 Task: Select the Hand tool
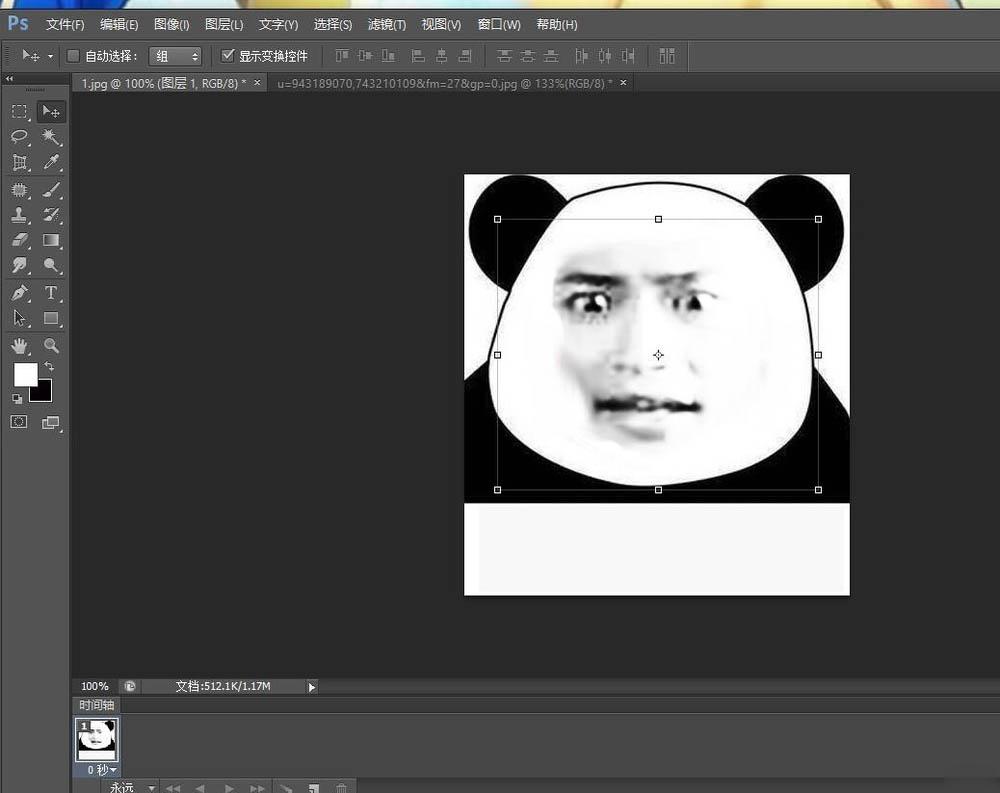[x=19, y=346]
